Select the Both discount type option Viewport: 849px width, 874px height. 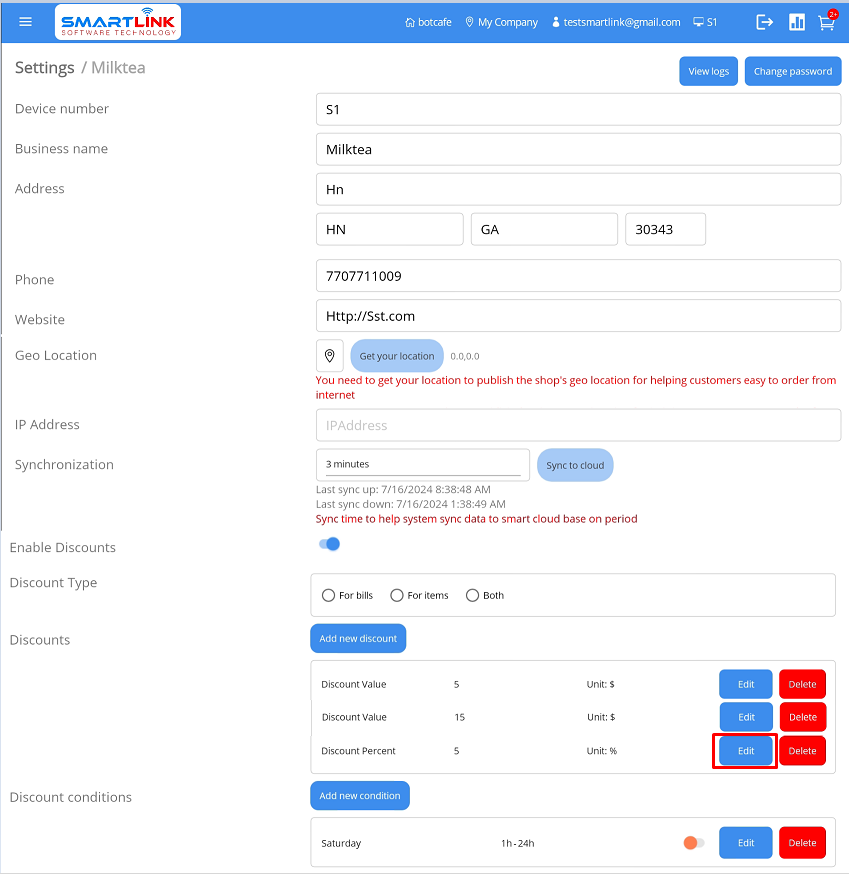[x=473, y=595]
